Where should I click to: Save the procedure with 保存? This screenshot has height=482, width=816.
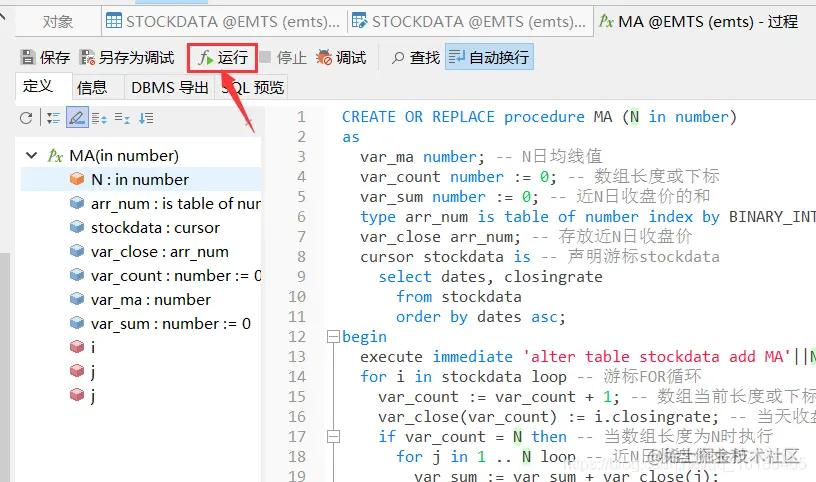[45, 57]
